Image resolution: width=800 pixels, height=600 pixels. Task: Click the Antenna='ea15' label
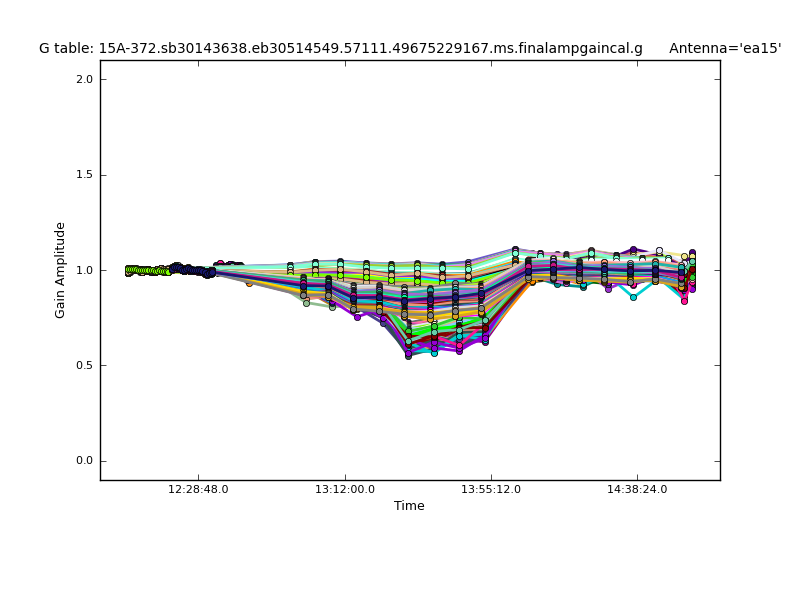point(725,48)
